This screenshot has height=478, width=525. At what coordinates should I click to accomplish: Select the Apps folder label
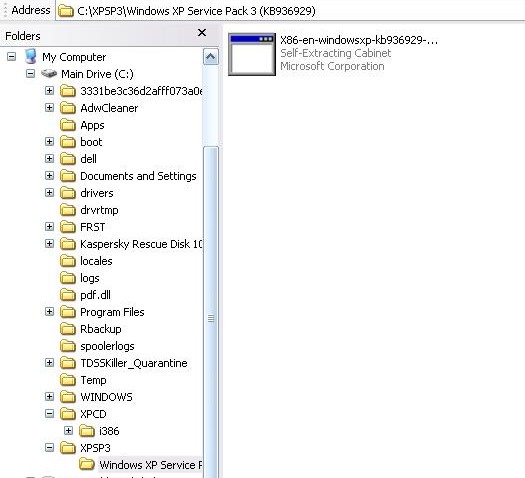pyautogui.click(x=92, y=125)
